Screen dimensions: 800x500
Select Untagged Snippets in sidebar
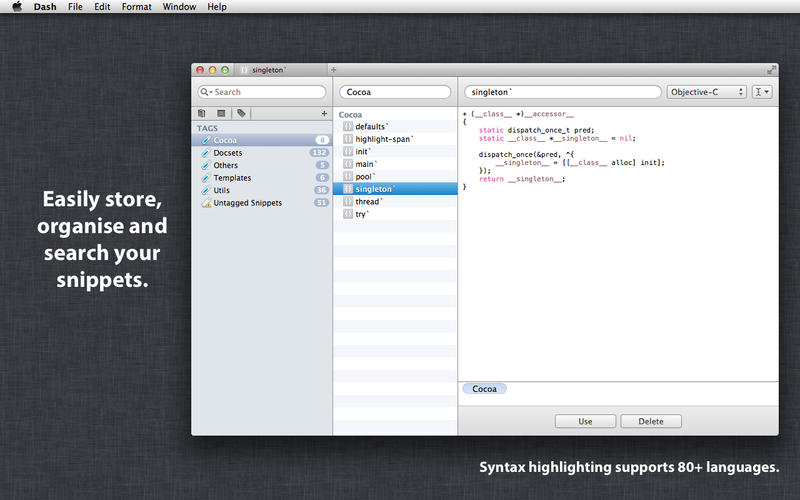tap(262, 203)
